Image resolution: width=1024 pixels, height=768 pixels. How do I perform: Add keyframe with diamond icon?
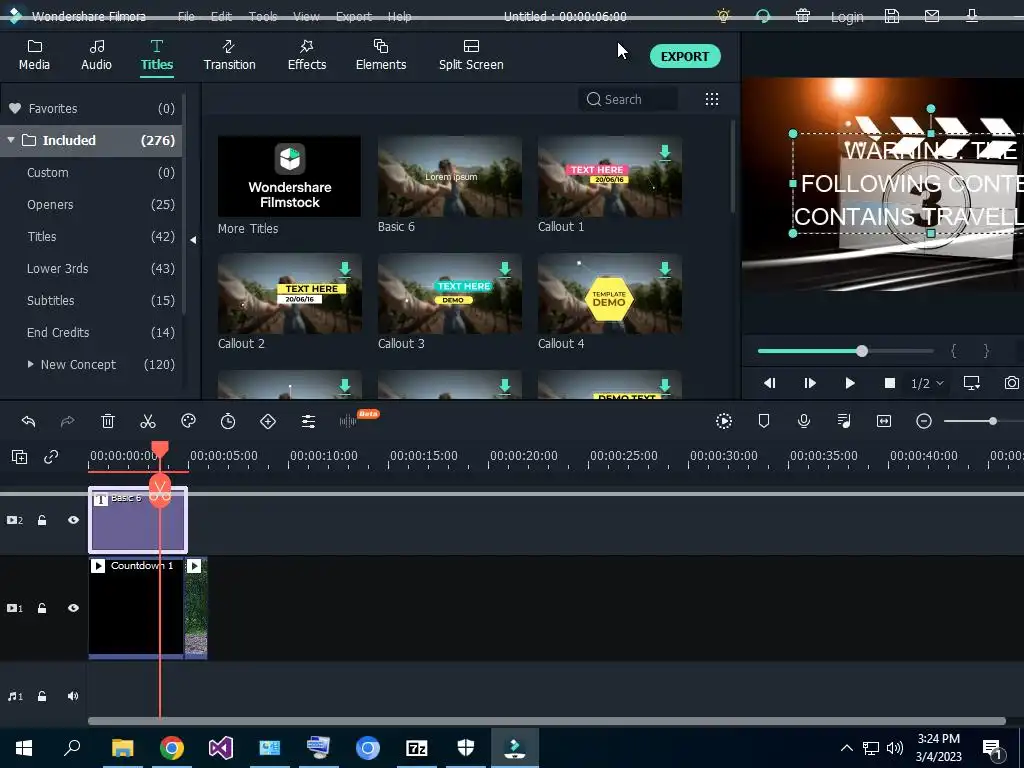[268, 421]
